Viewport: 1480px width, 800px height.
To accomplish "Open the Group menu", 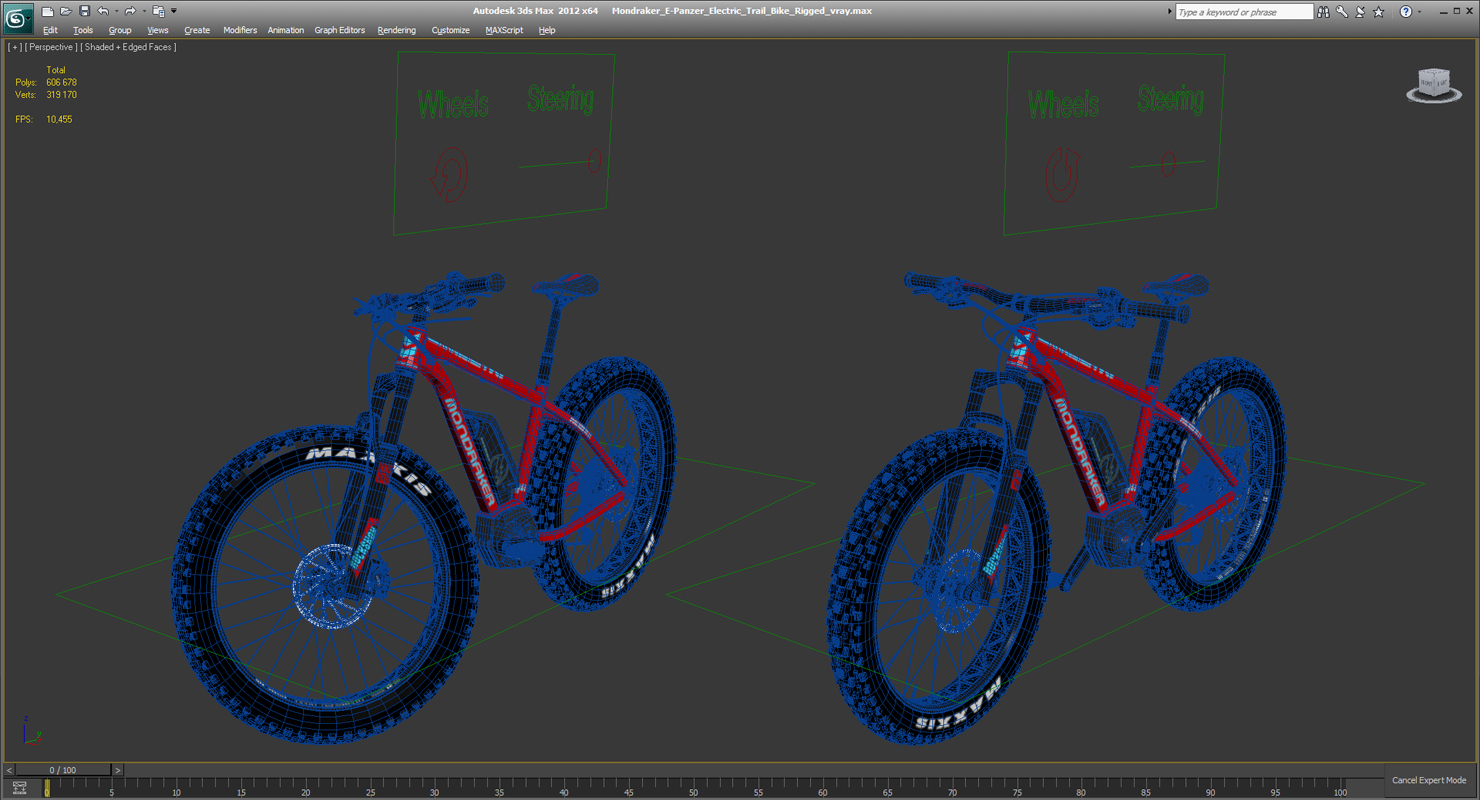I will [120, 30].
